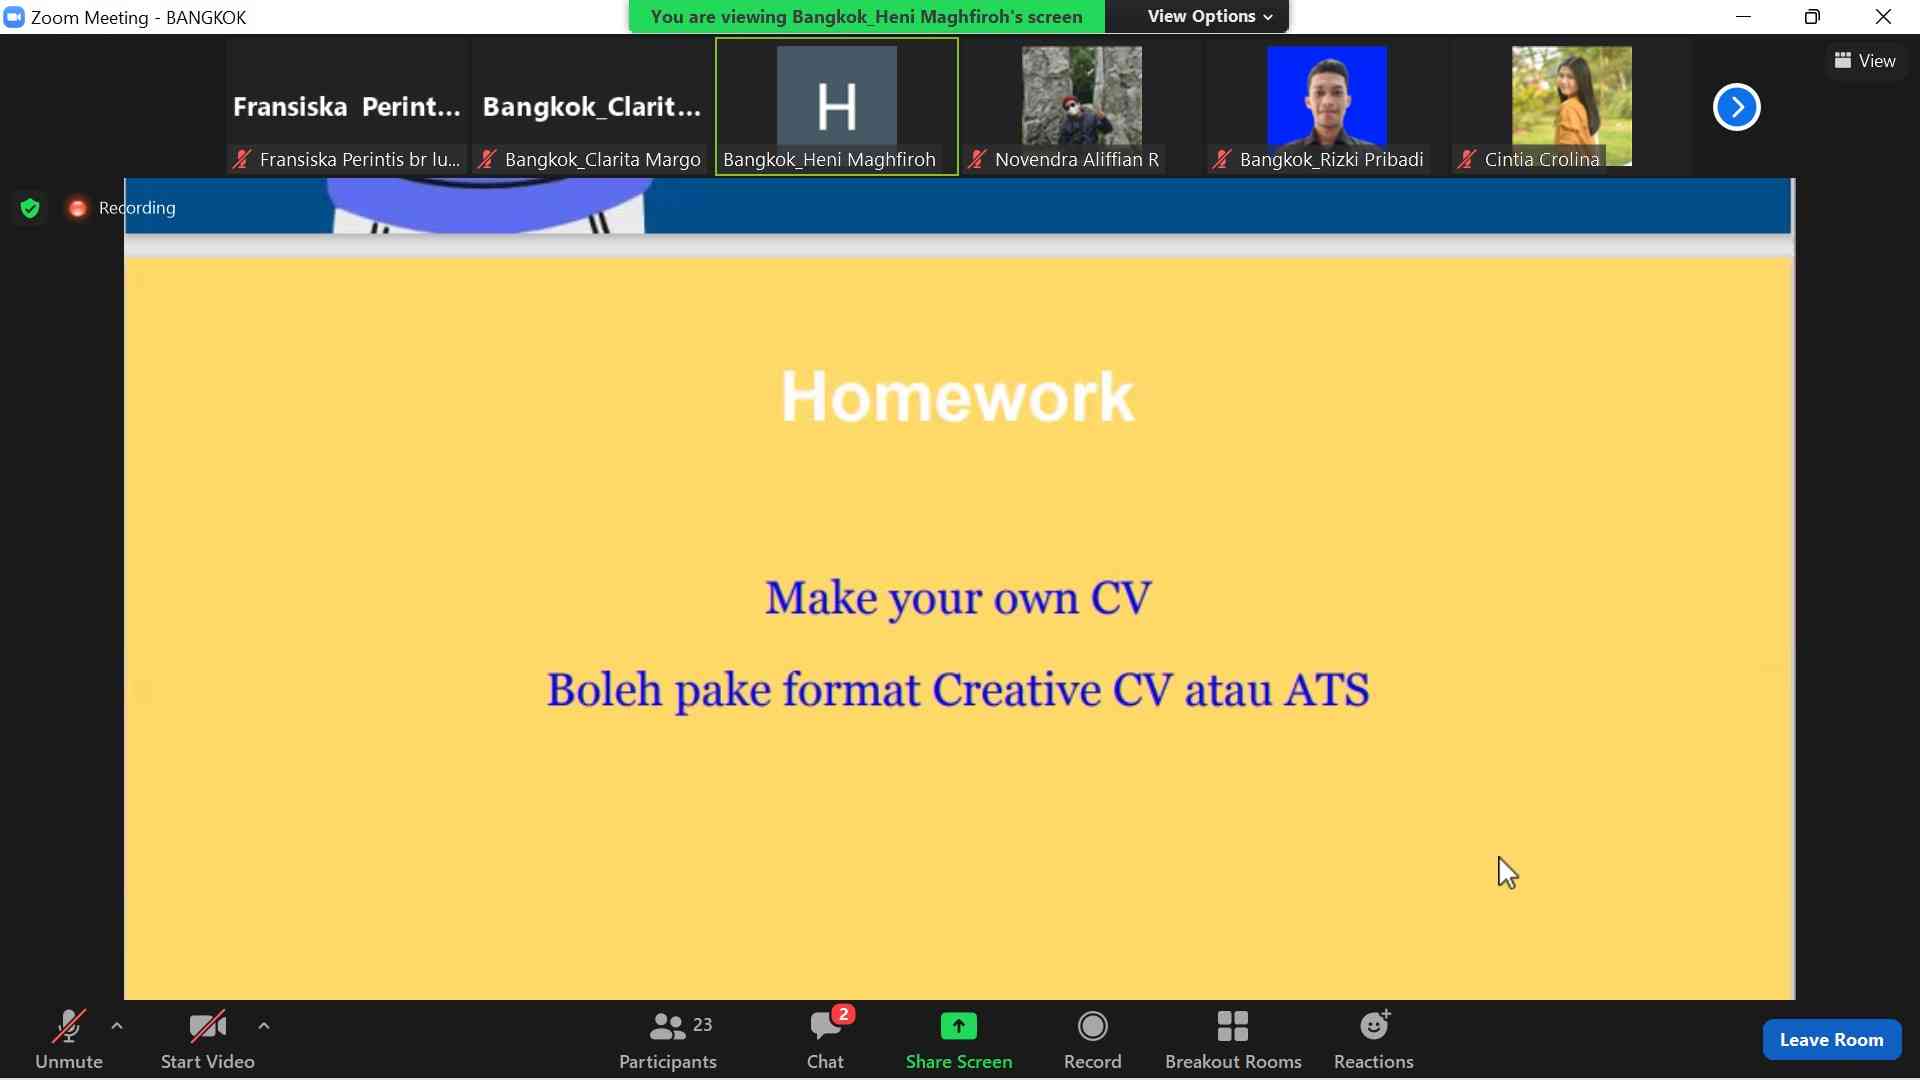The image size is (1920, 1080).
Task: Click the Leave Room button
Action: 1832,1040
